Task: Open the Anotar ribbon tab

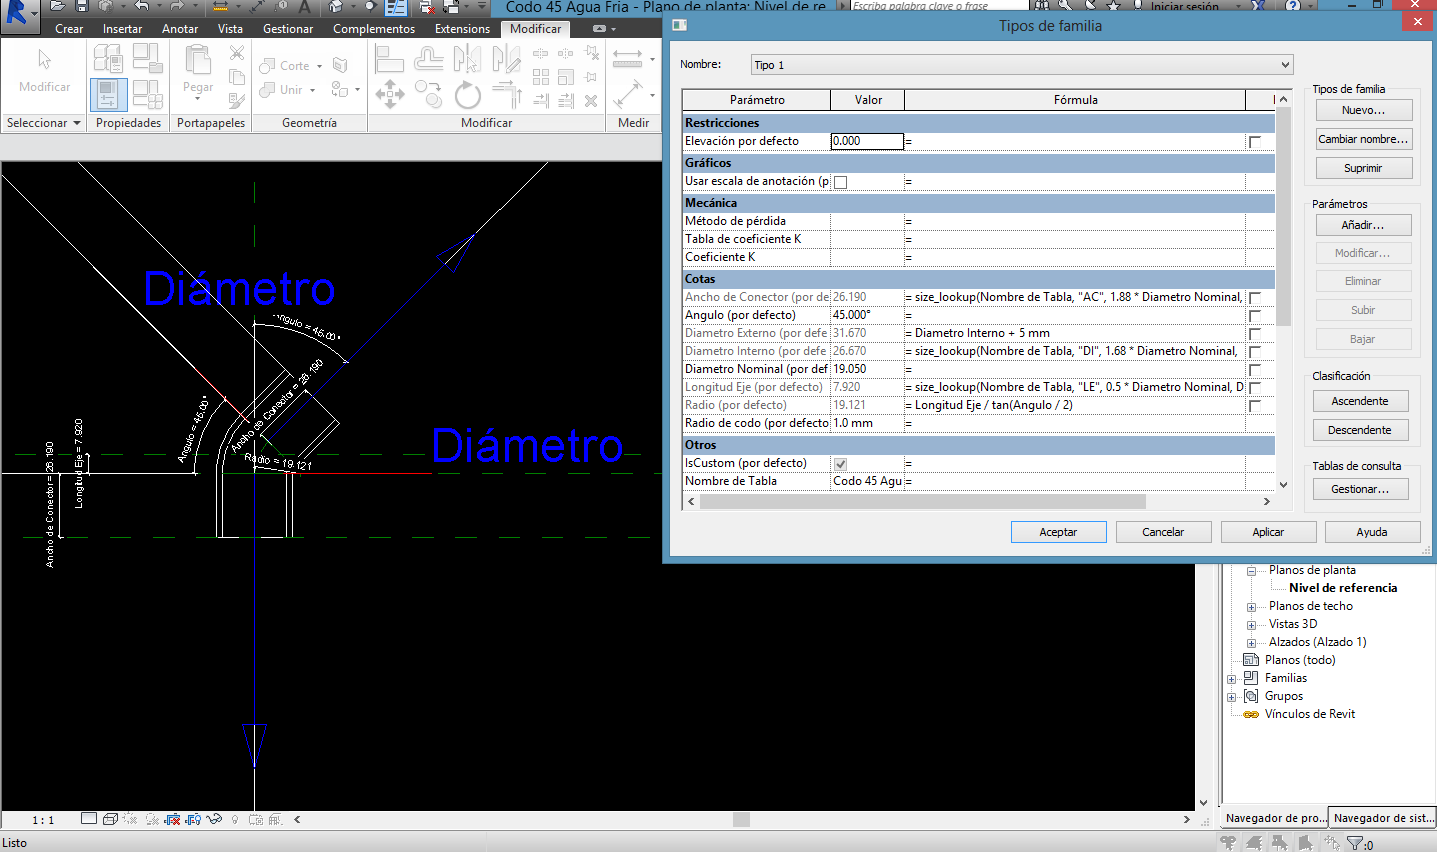Action: tap(180, 29)
